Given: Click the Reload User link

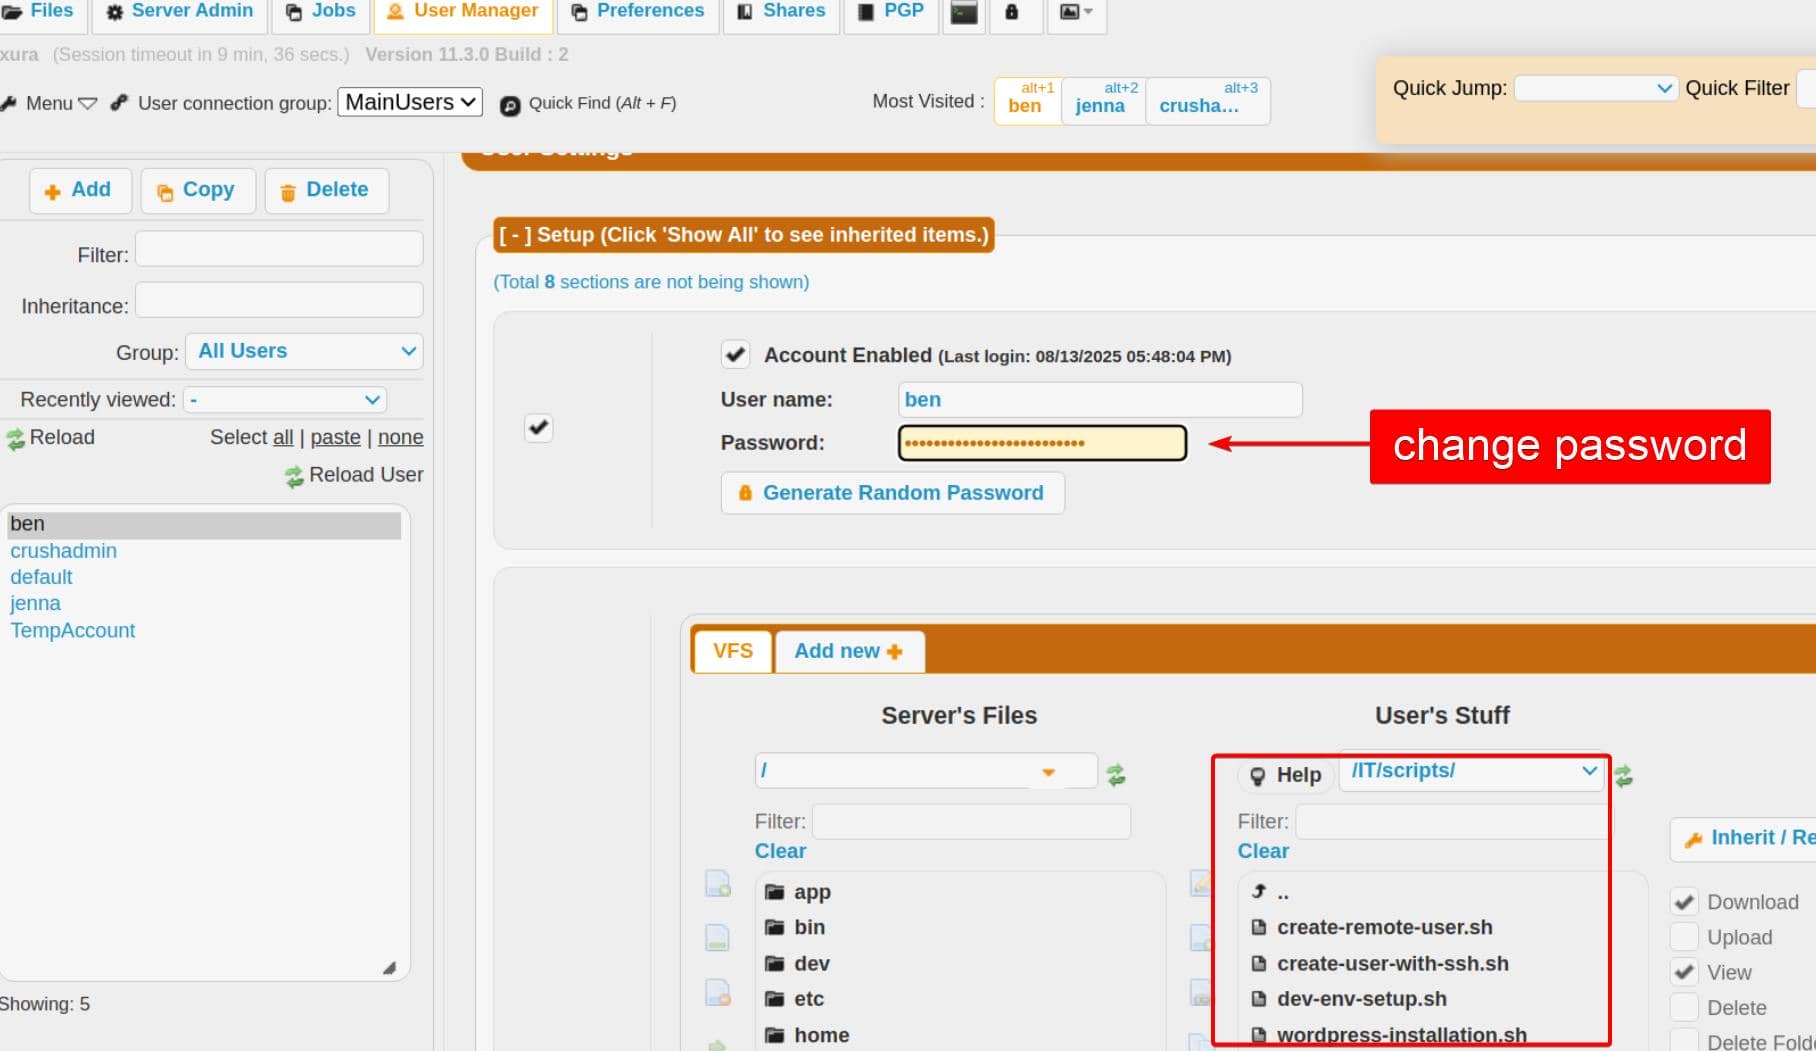Looking at the screenshot, I should pyautogui.click(x=355, y=475).
